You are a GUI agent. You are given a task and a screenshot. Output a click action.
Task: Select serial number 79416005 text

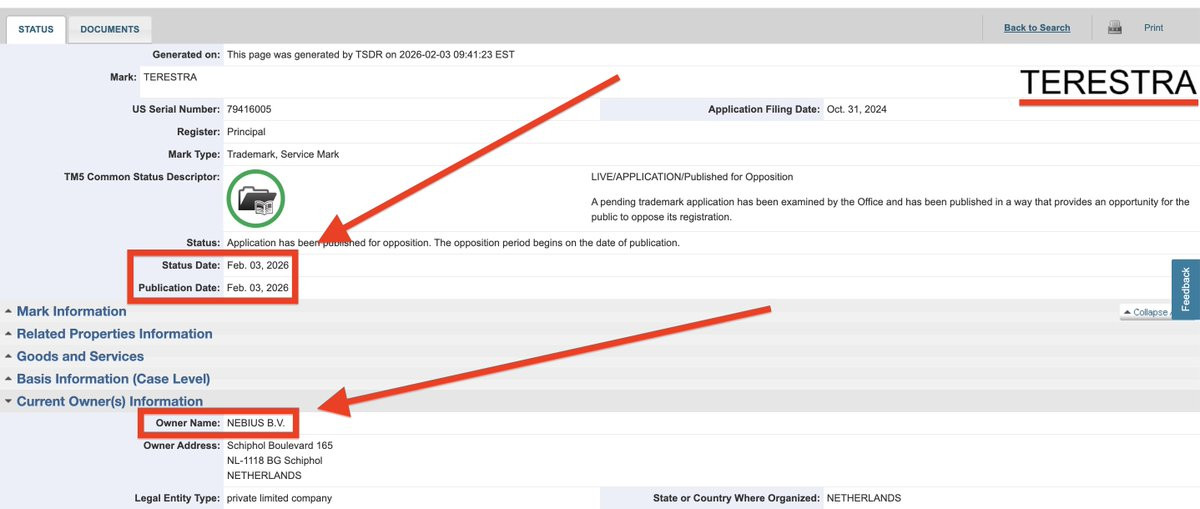click(249, 110)
